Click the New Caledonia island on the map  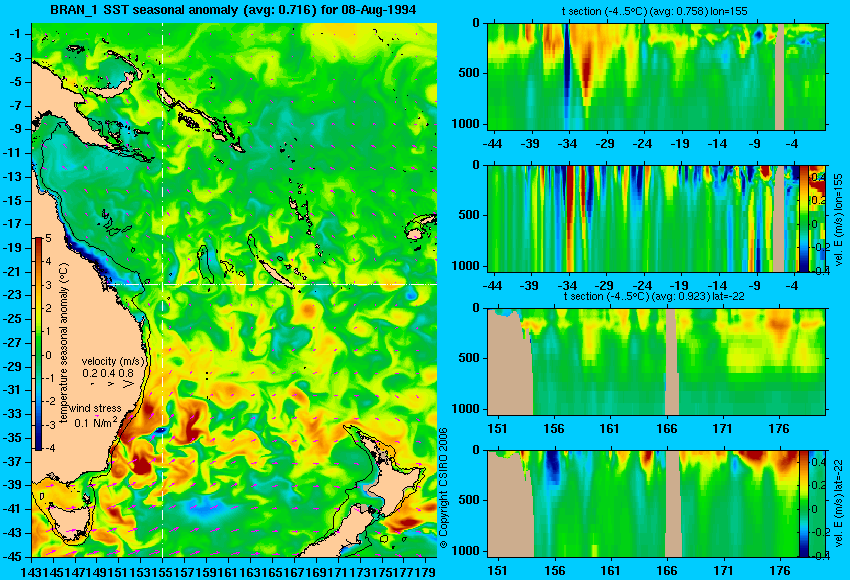(x=276, y=274)
